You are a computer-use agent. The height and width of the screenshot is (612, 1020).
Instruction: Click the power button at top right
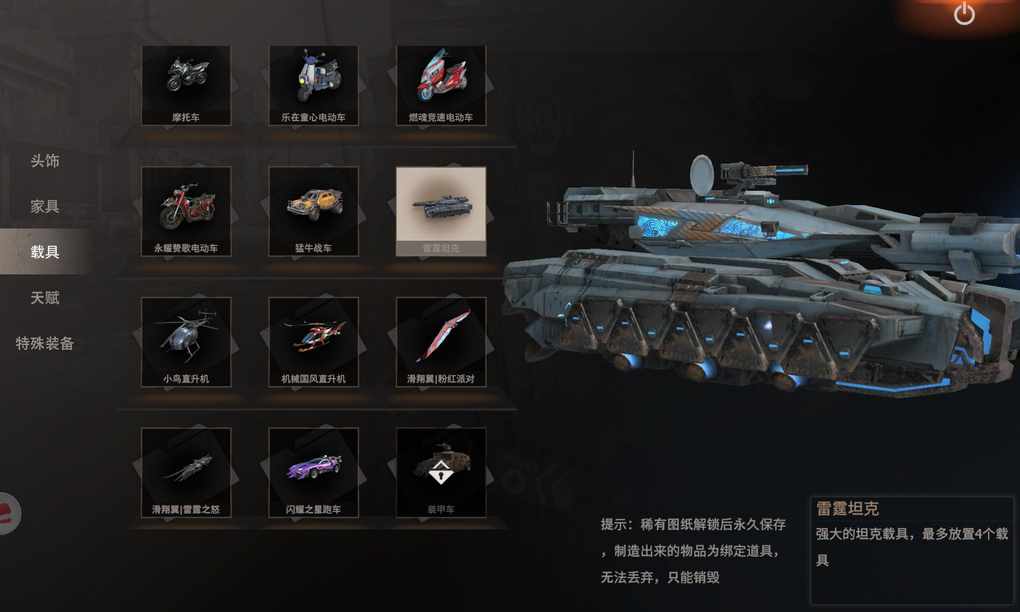tap(964, 14)
